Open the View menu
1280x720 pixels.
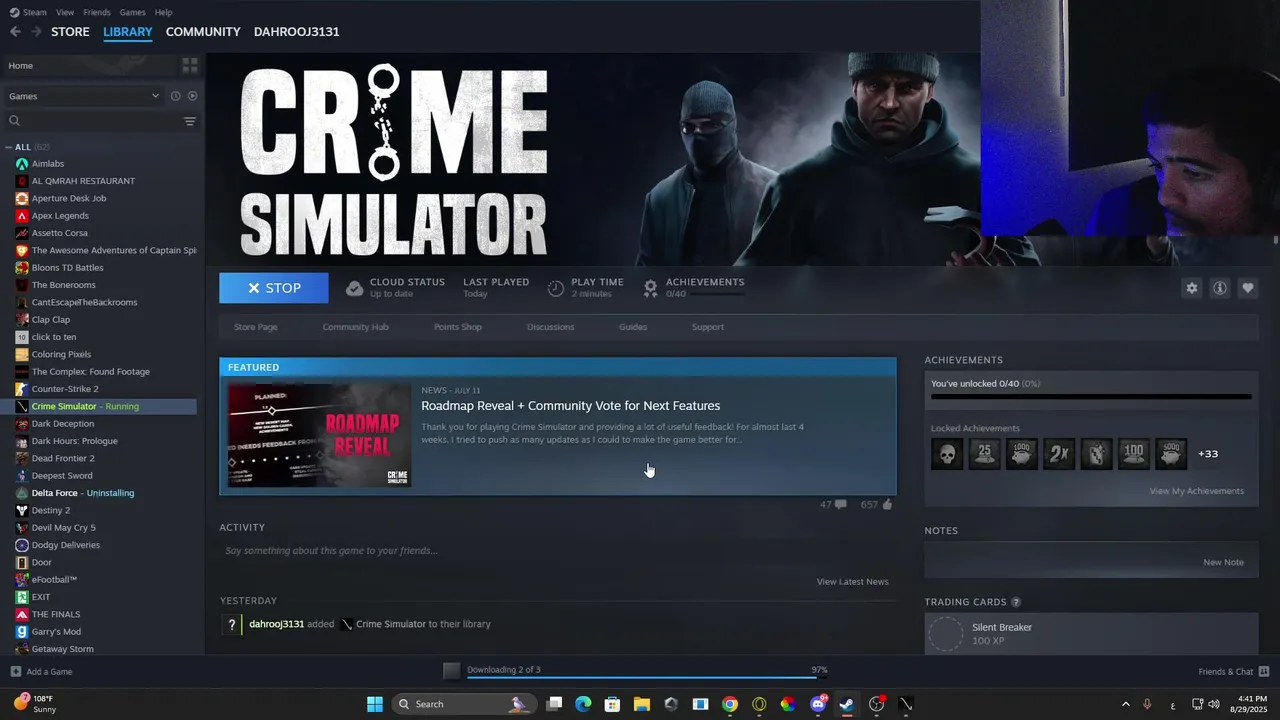[65, 12]
